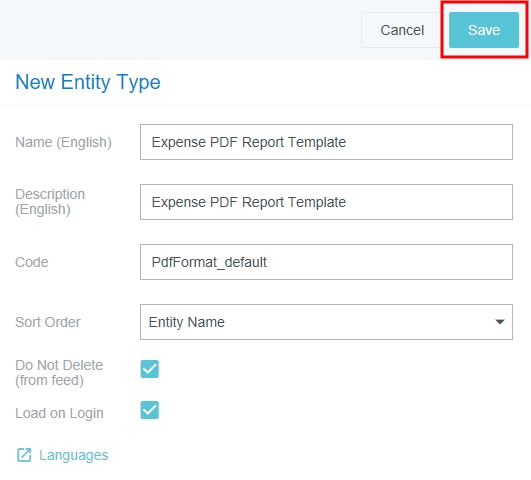The width and height of the screenshot is (531, 480).
Task: Select the Code field containing PdfFormat_default
Action: 326,262
